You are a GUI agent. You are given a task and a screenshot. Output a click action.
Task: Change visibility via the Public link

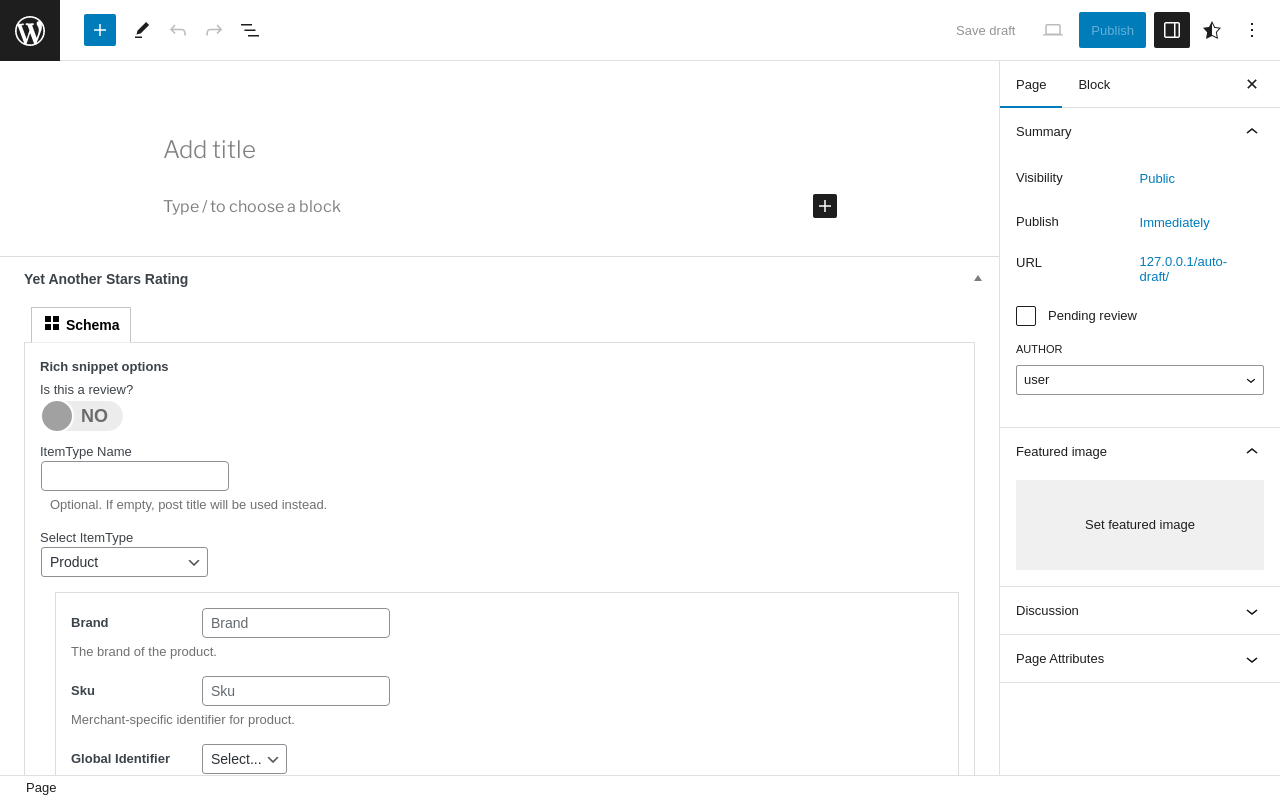[x=1157, y=178]
